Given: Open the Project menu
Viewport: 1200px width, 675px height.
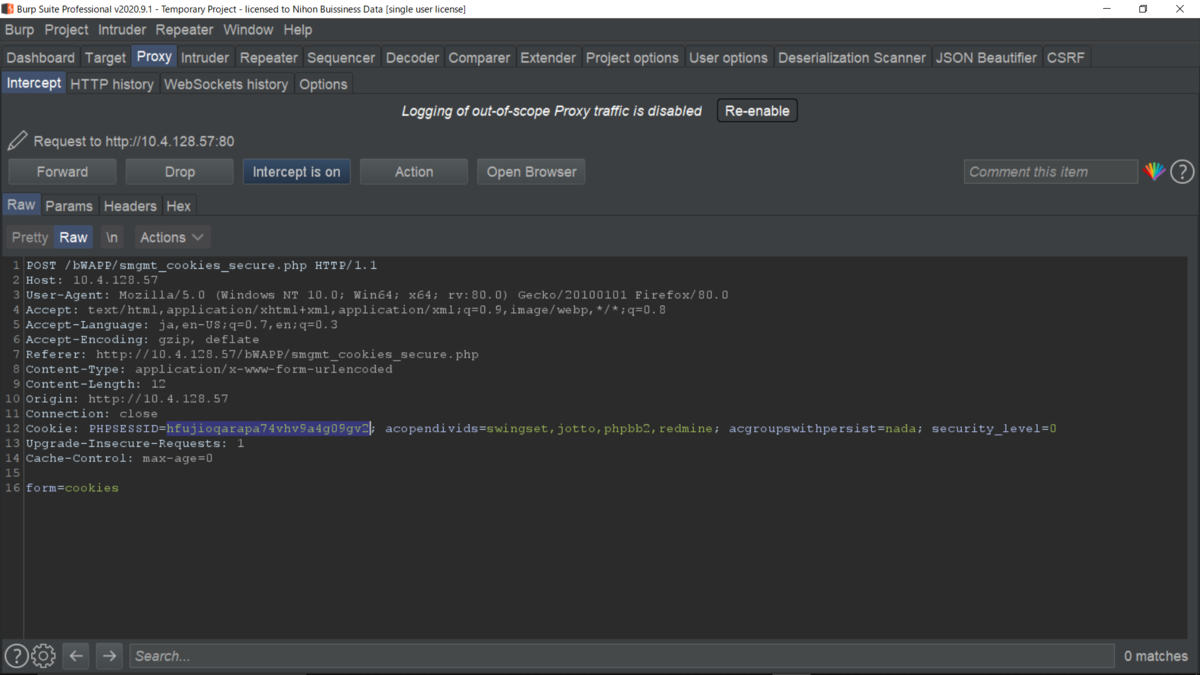Looking at the screenshot, I should [x=67, y=30].
